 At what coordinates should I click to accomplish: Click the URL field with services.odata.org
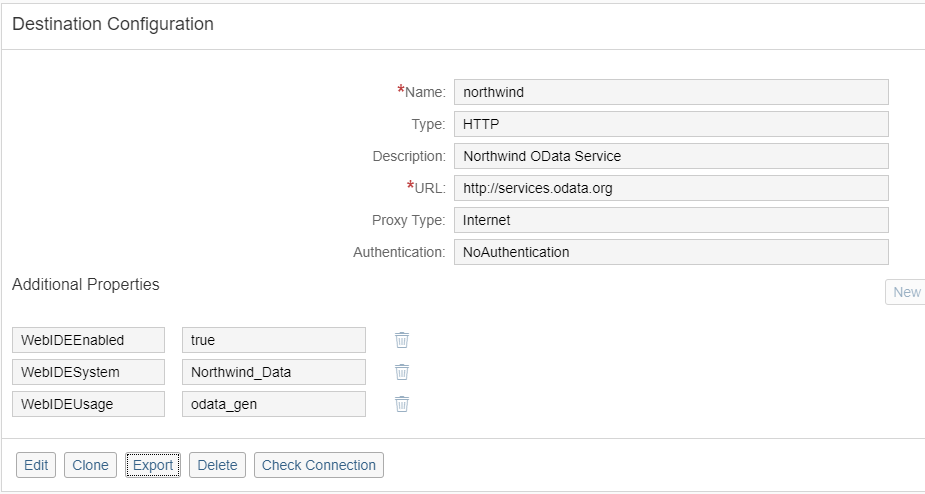[x=670, y=188]
